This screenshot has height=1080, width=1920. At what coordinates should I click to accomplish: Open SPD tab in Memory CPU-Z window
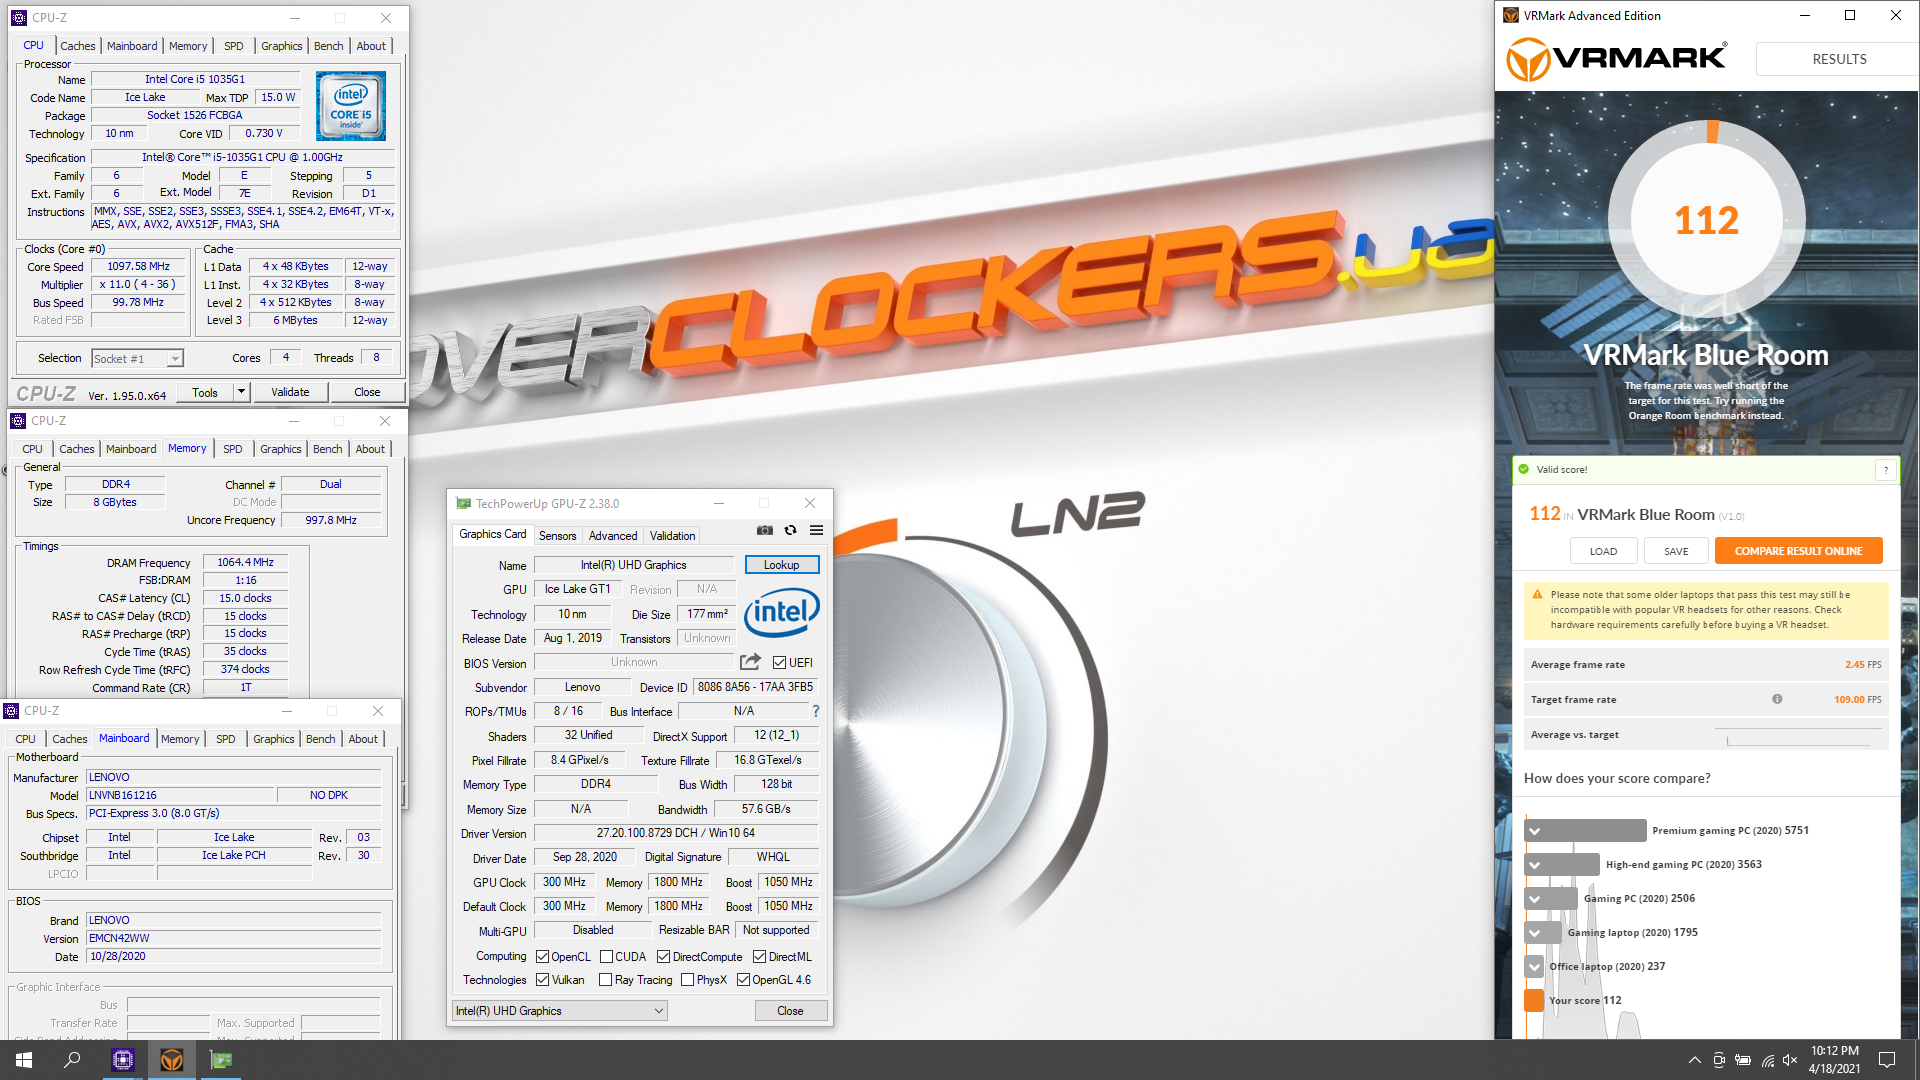click(232, 449)
